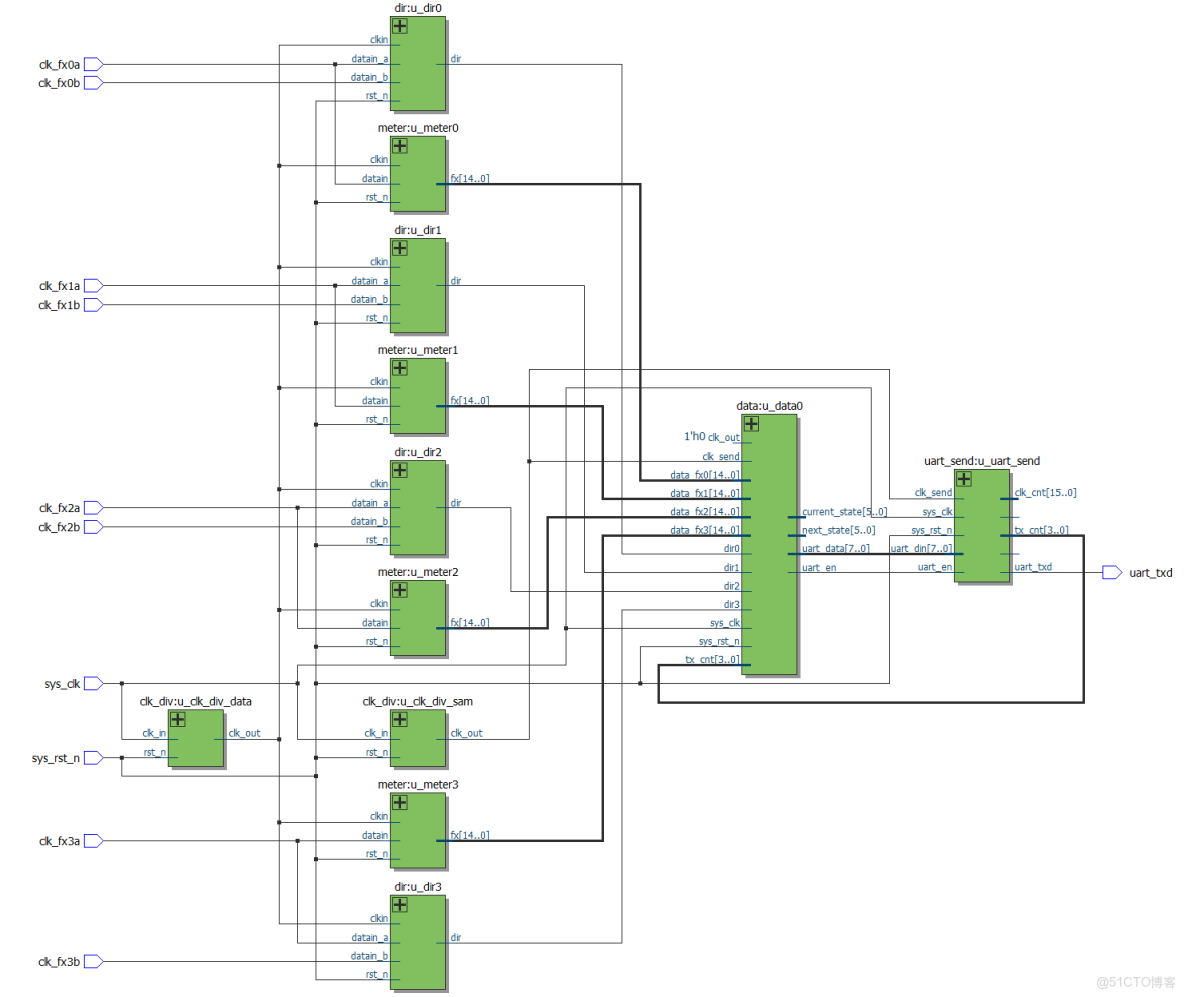
Task: Expand the u_uart_send module plus icon
Action: (x=963, y=479)
